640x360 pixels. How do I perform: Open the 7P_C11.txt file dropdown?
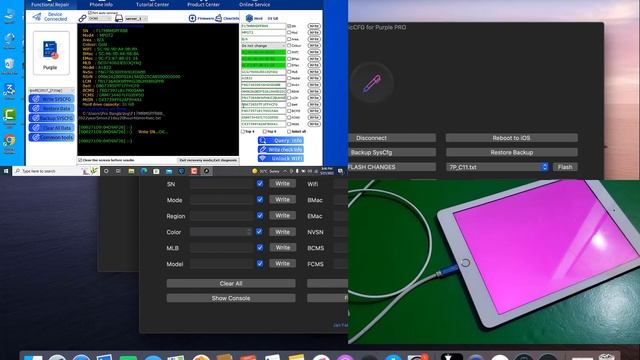point(497,167)
